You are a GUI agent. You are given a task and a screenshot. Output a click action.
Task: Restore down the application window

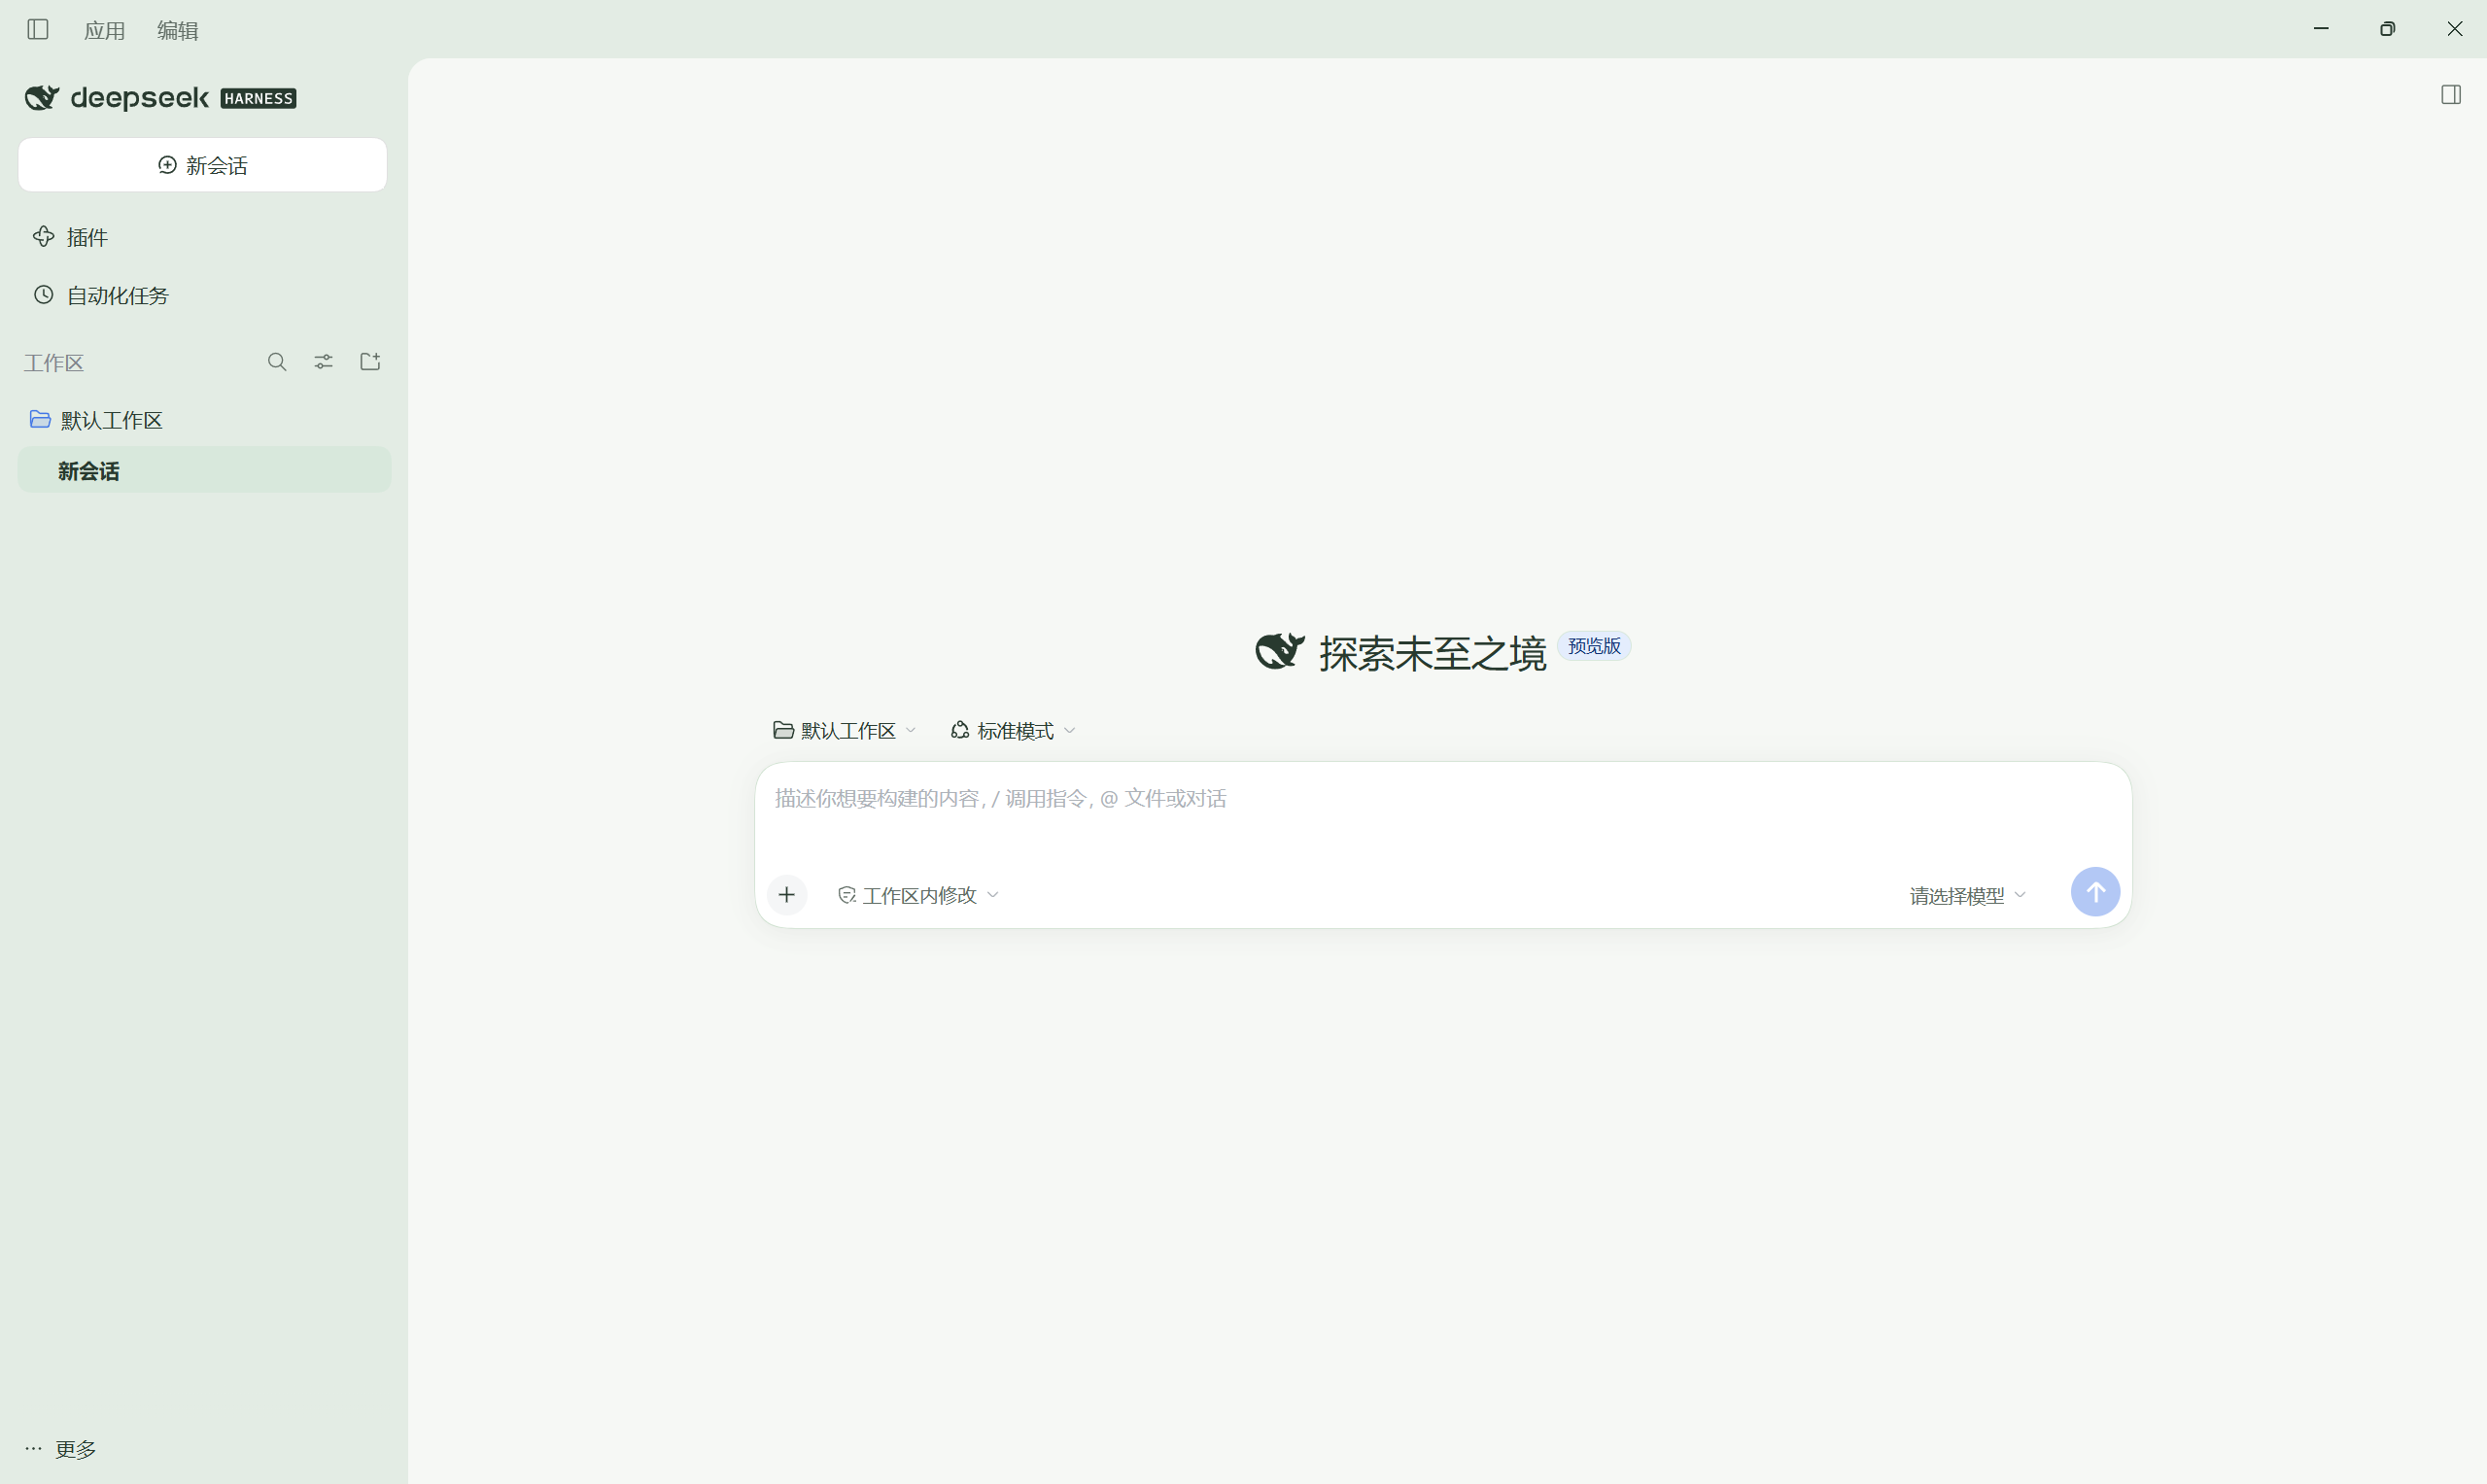click(x=2387, y=29)
